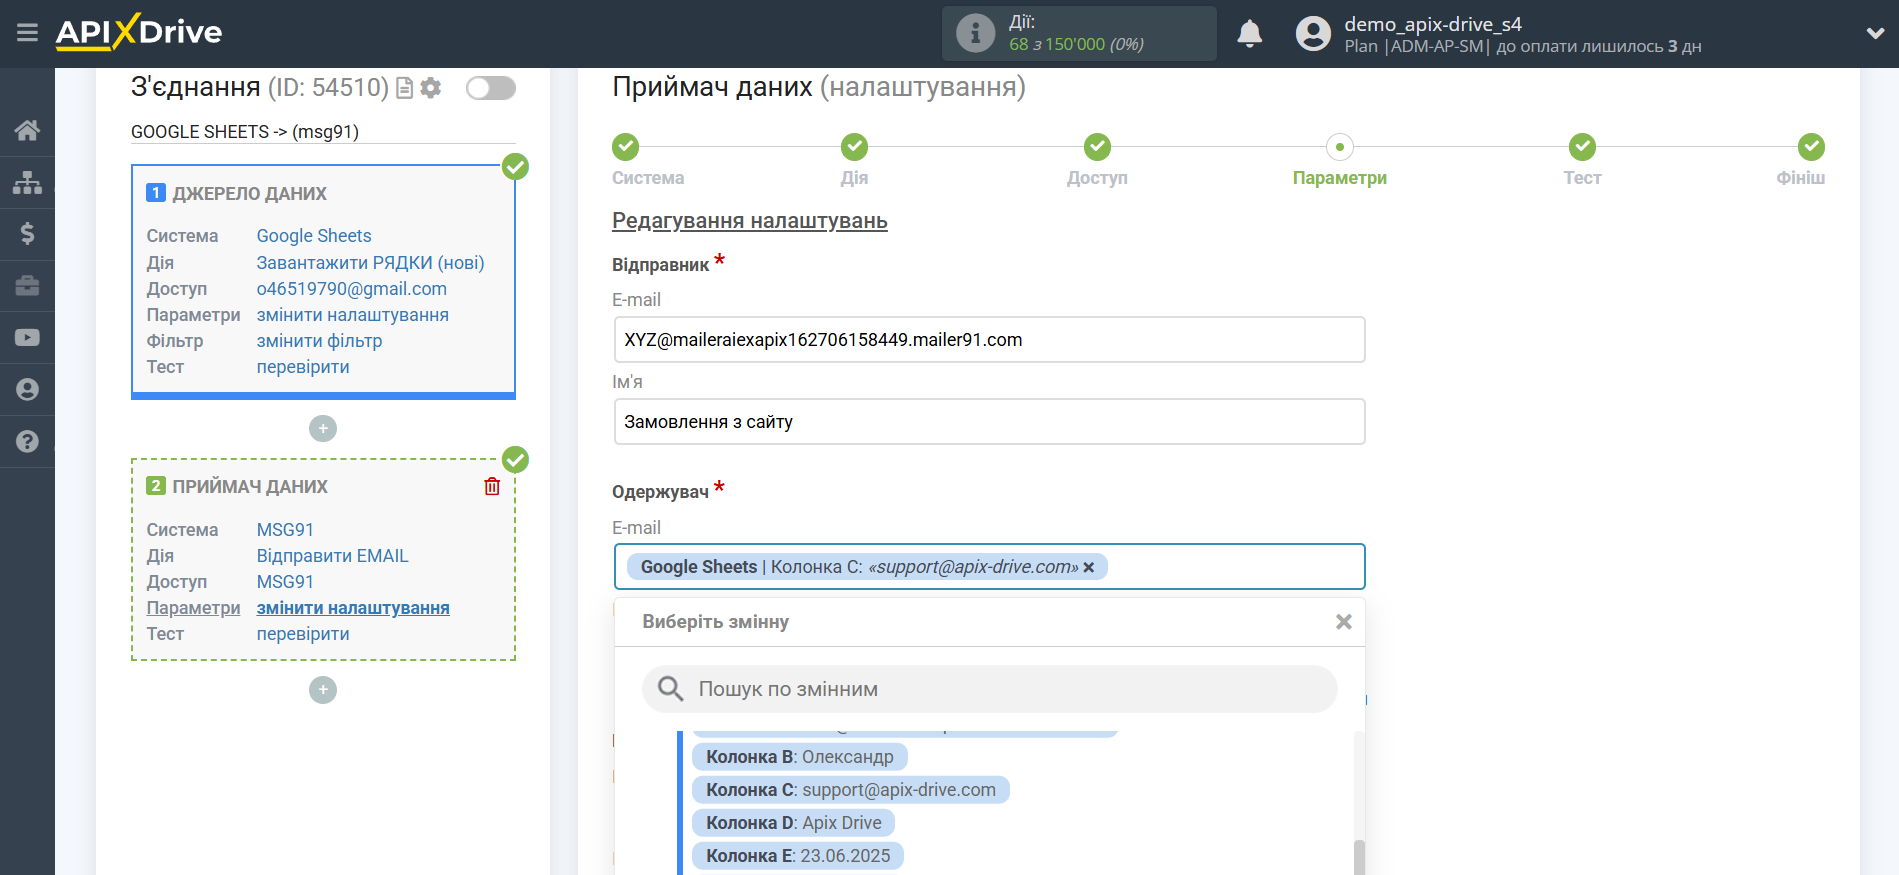Open video tutorials icon in sidebar
The width and height of the screenshot is (1899, 875).
point(27,338)
